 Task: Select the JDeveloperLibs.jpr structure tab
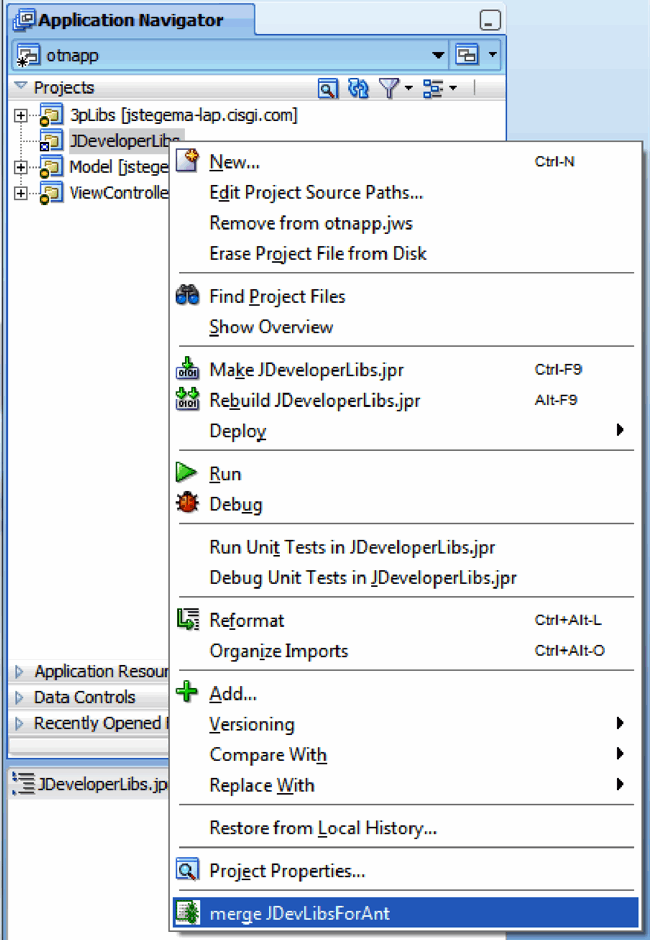click(x=90, y=784)
